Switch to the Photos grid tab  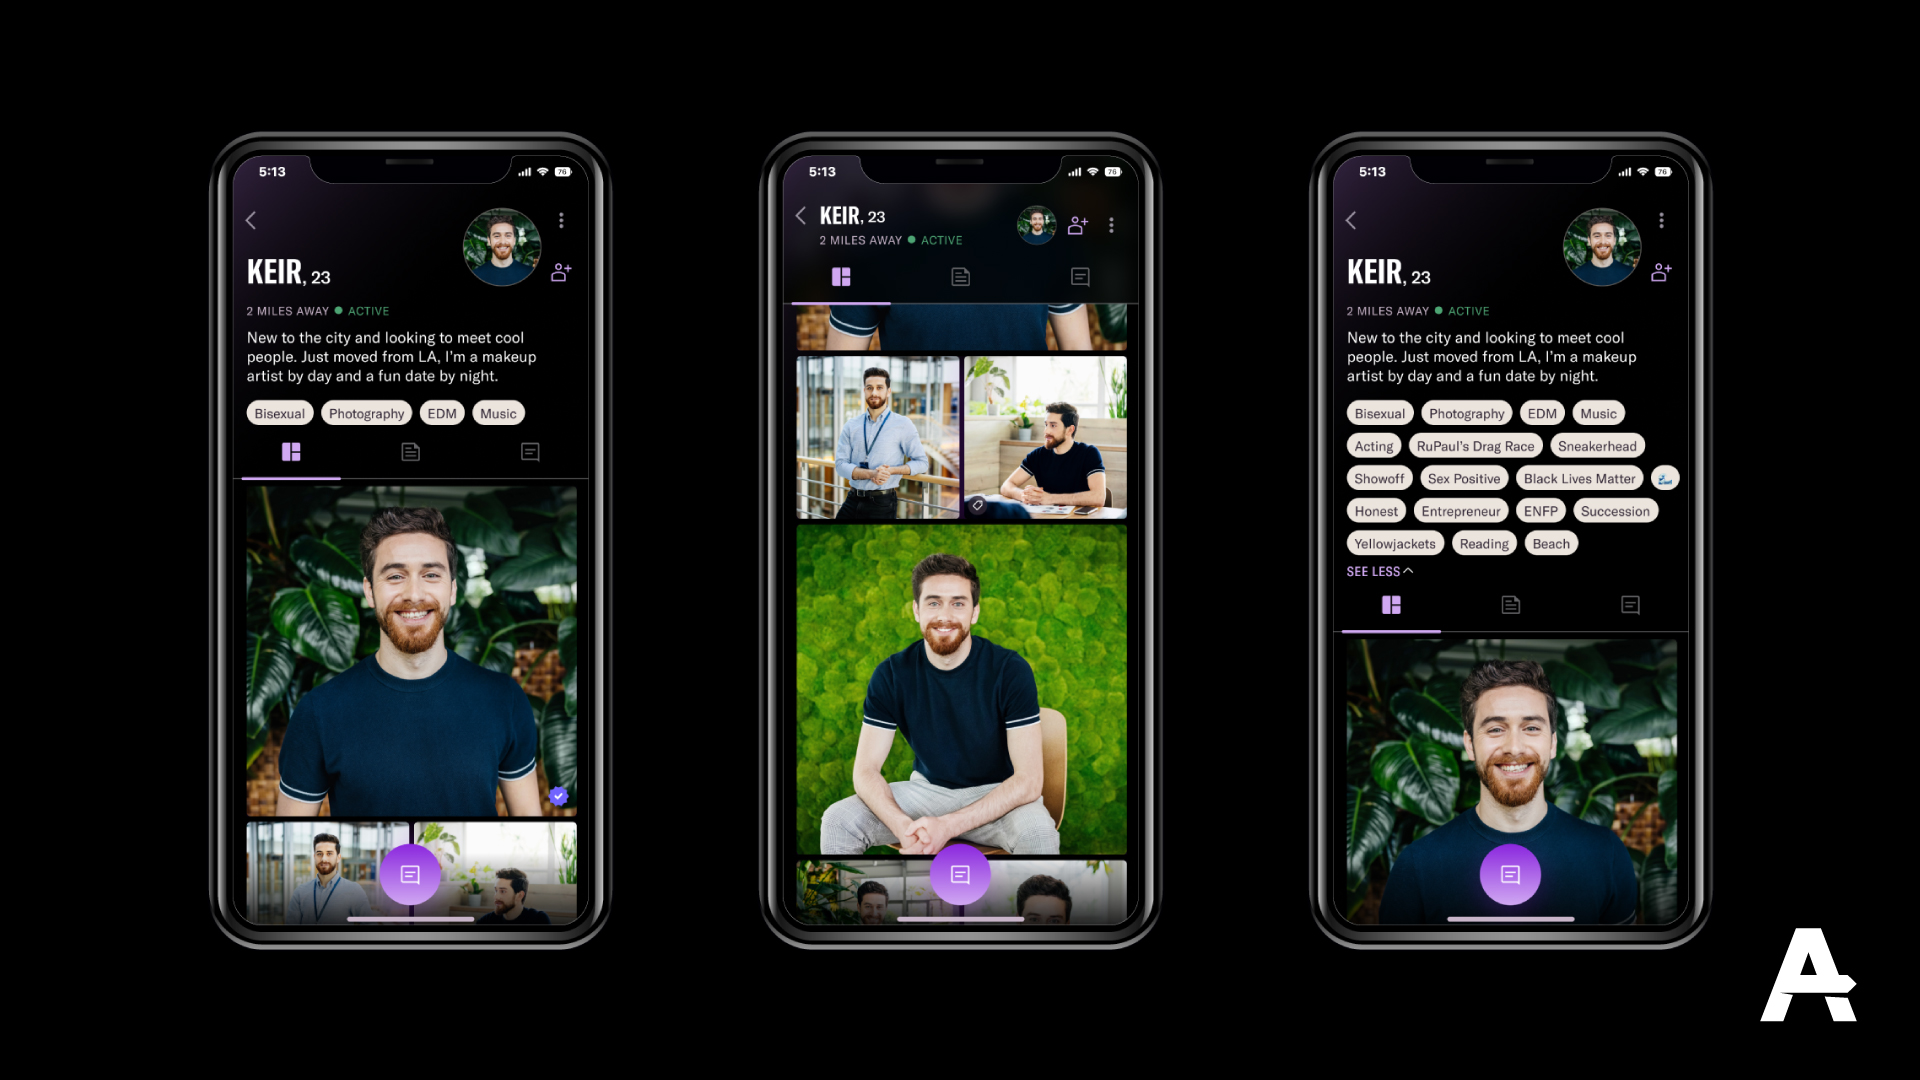(841, 276)
